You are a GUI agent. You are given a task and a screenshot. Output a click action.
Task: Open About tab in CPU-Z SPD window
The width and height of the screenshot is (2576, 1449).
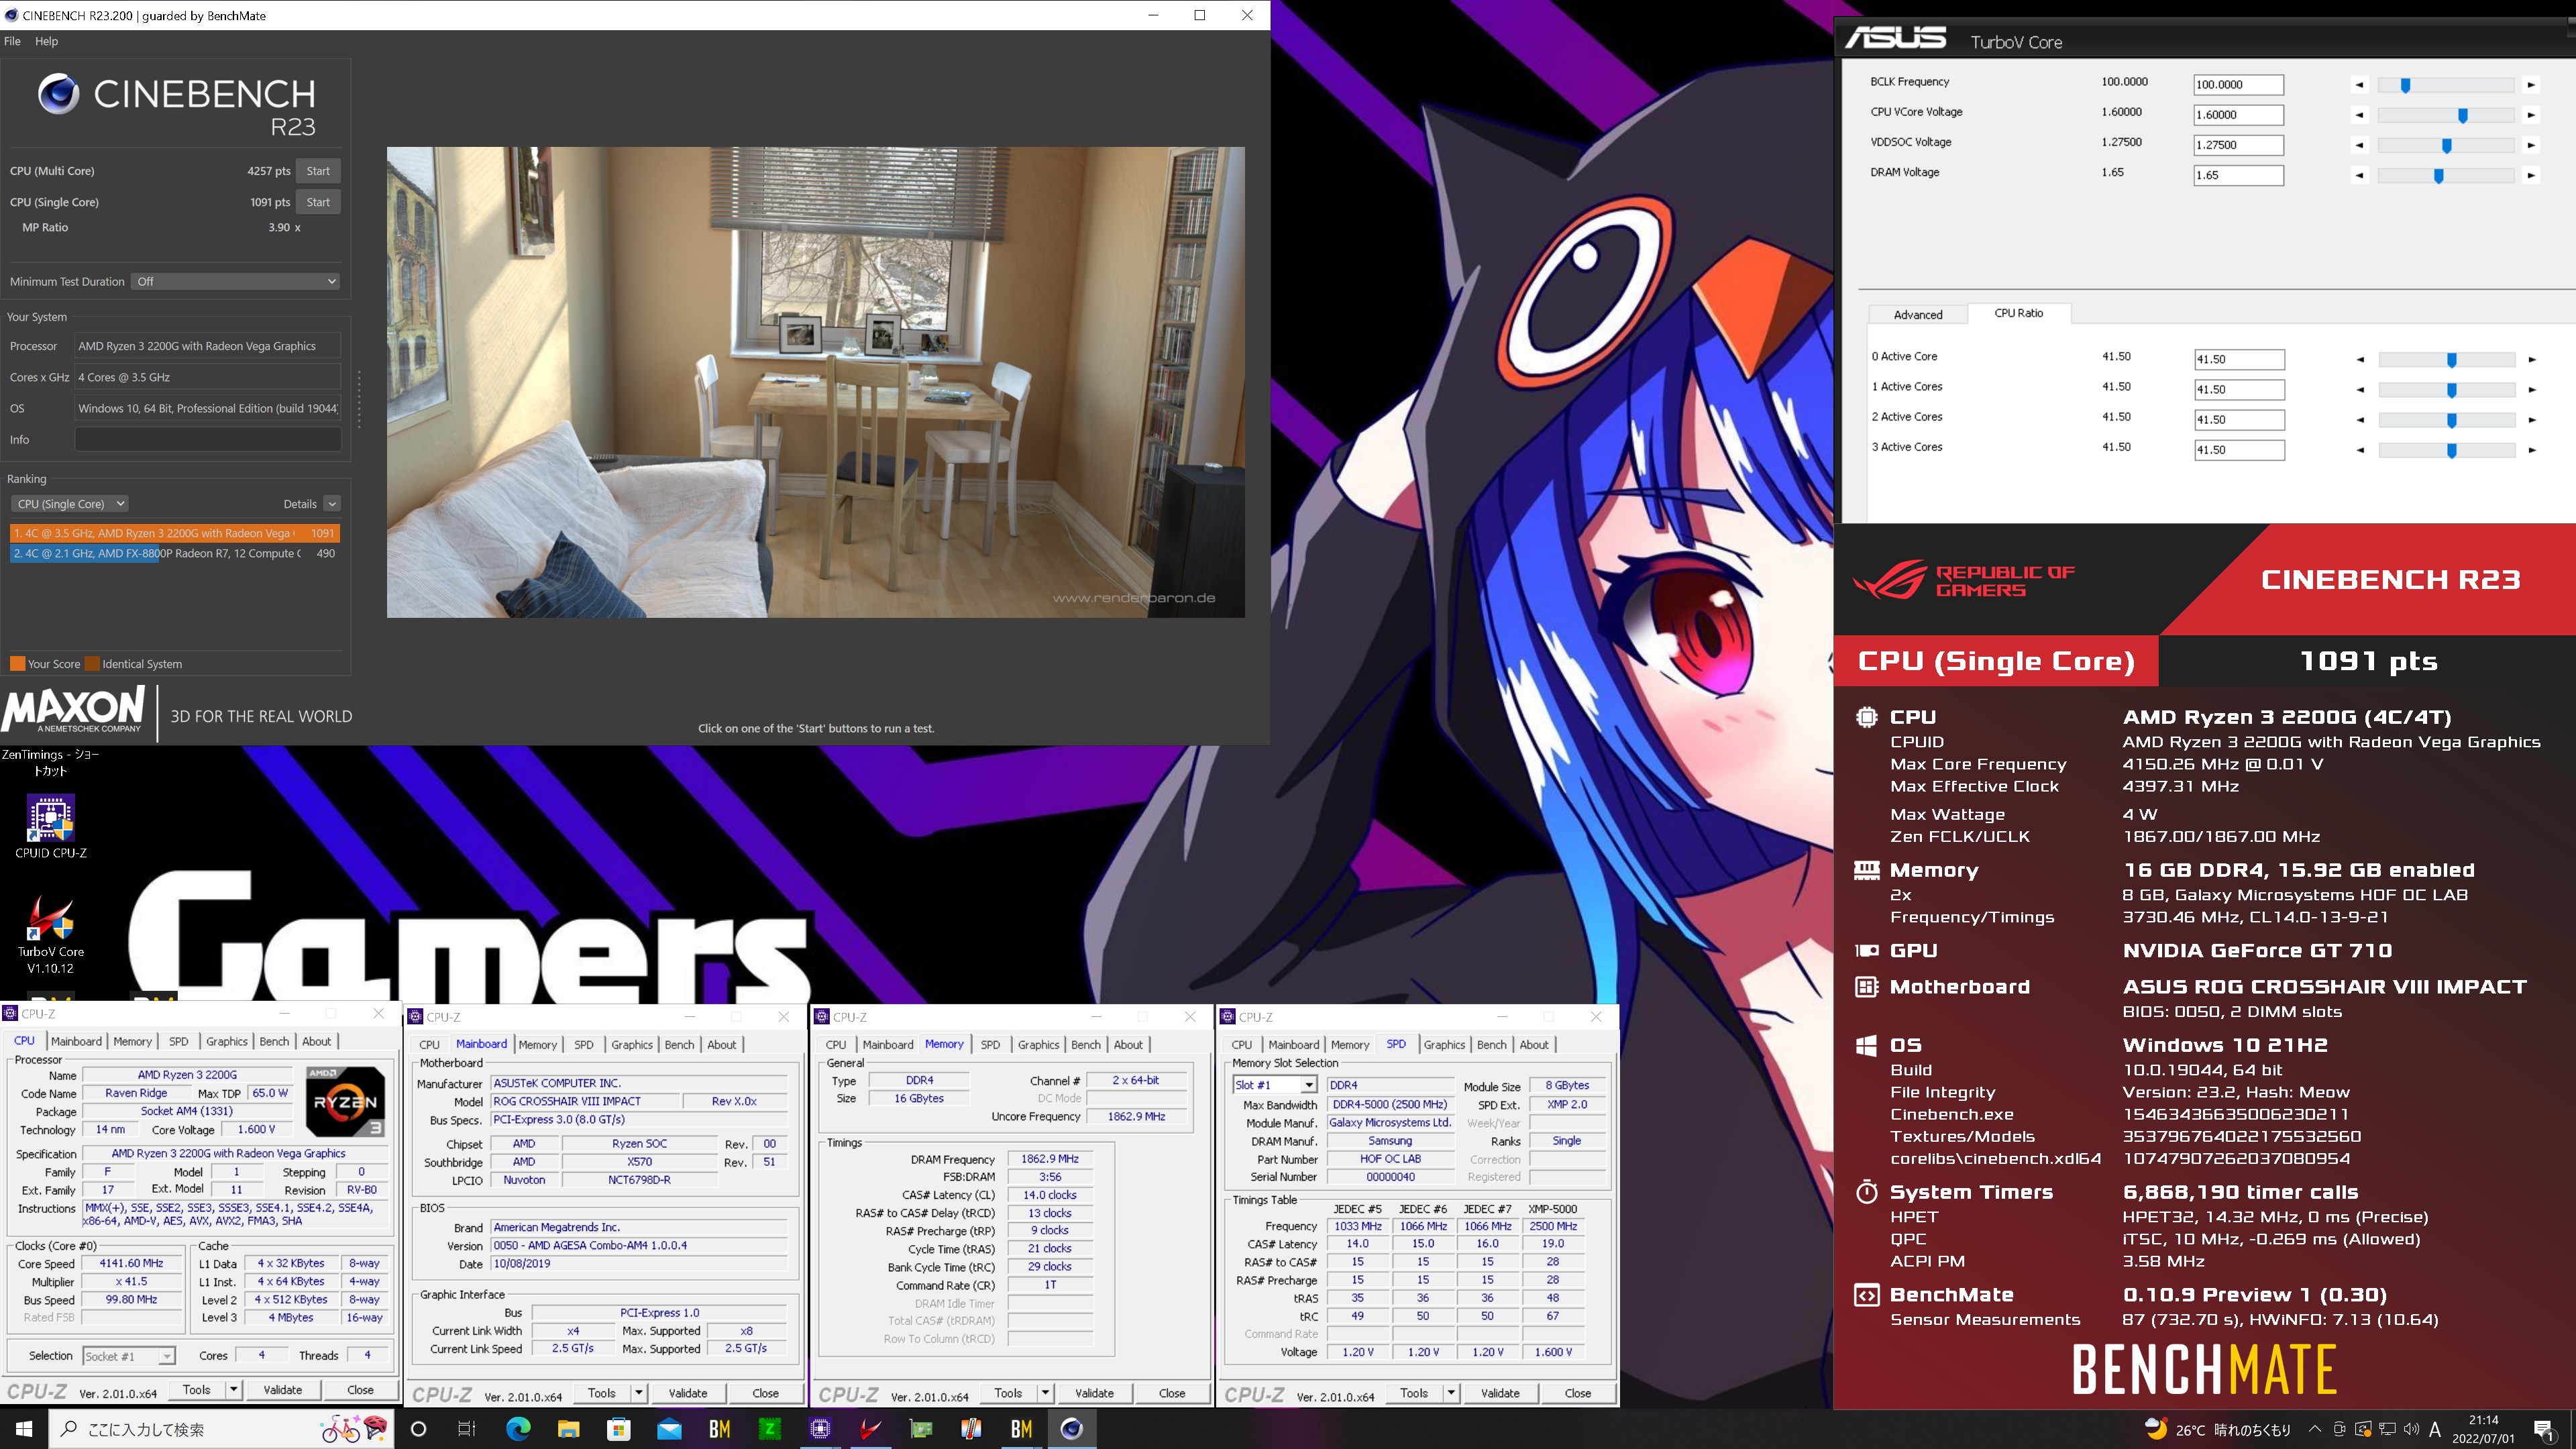pyautogui.click(x=1534, y=1044)
